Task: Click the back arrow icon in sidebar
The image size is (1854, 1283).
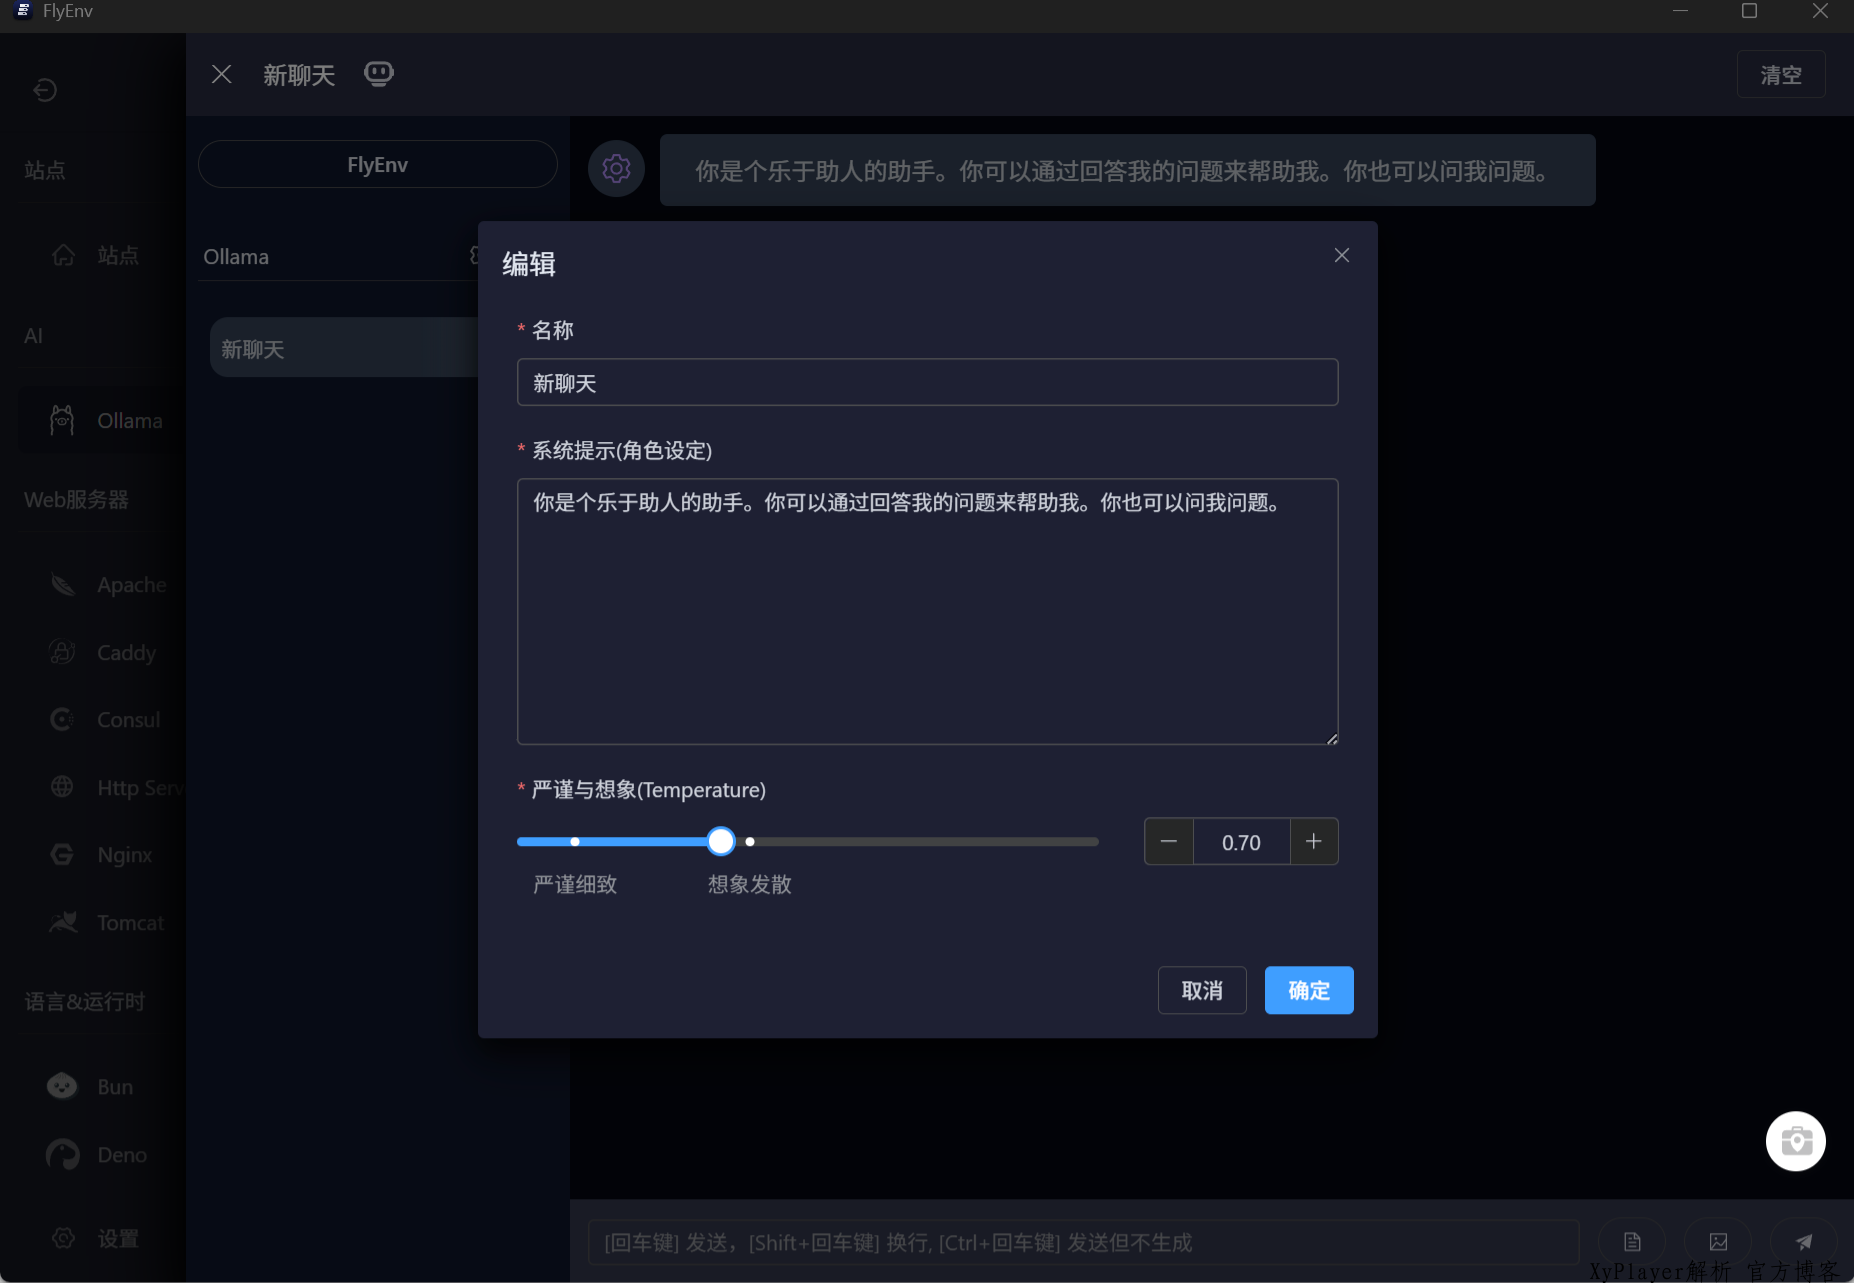Action: 45,90
